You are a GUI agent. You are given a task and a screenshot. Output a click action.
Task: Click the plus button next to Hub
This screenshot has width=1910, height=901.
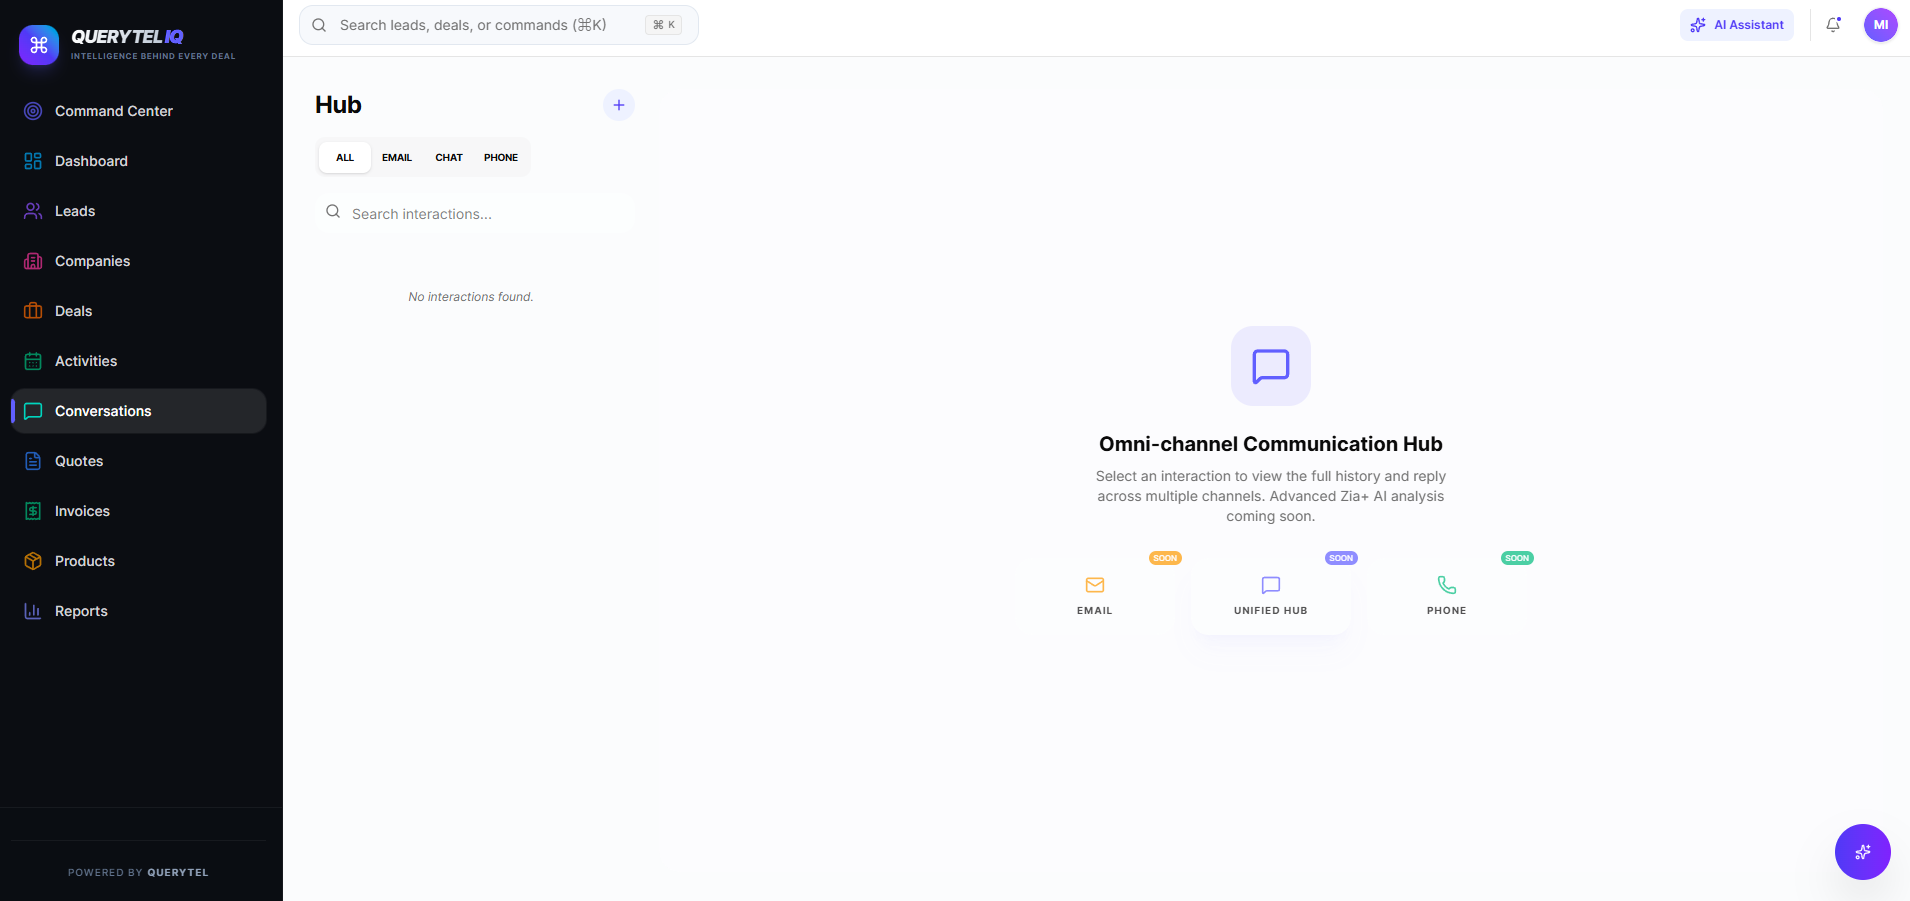(x=618, y=104)
